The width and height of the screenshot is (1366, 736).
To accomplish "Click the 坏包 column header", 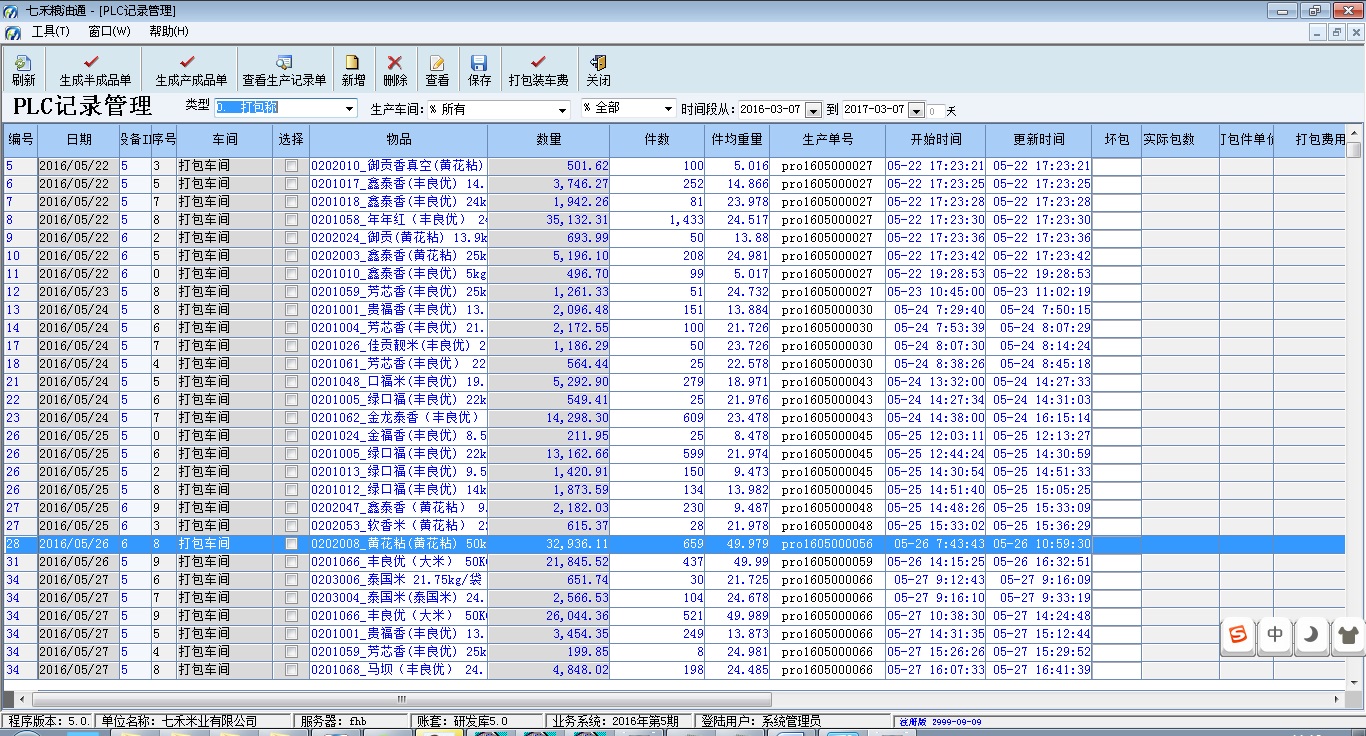I will [1117, 140].
